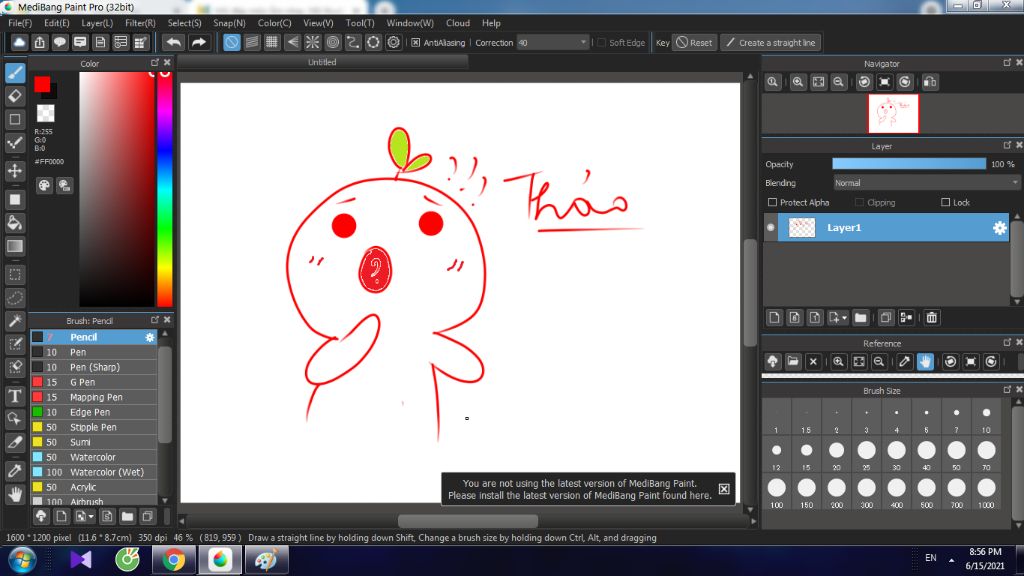
Task: Create a new layer in Layer panel
Action: (775, 317)
